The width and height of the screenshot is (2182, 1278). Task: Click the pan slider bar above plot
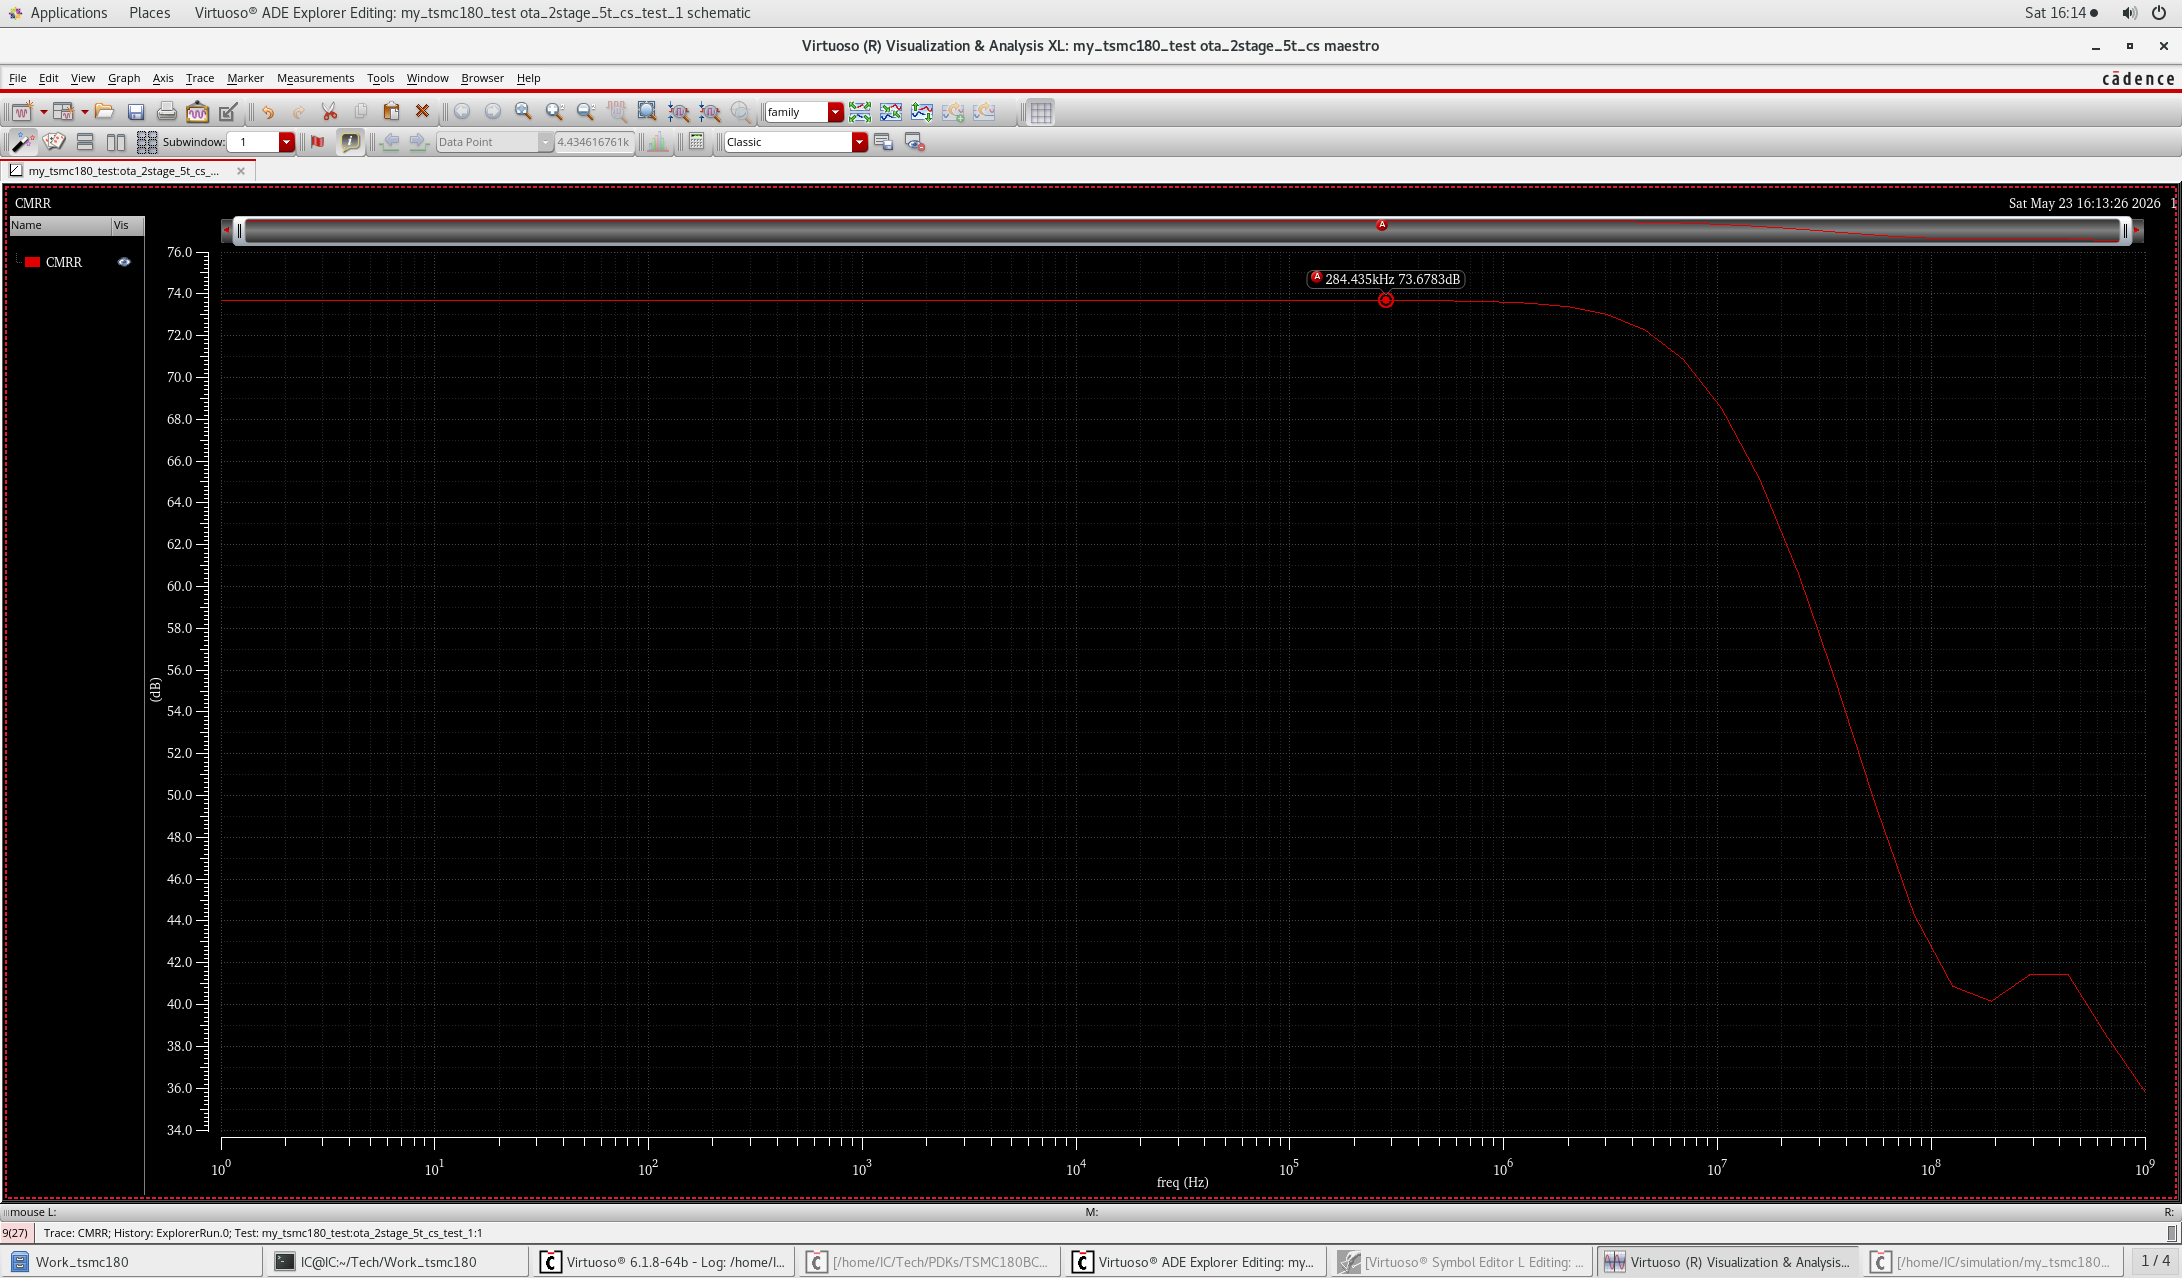click(1182, 231)
